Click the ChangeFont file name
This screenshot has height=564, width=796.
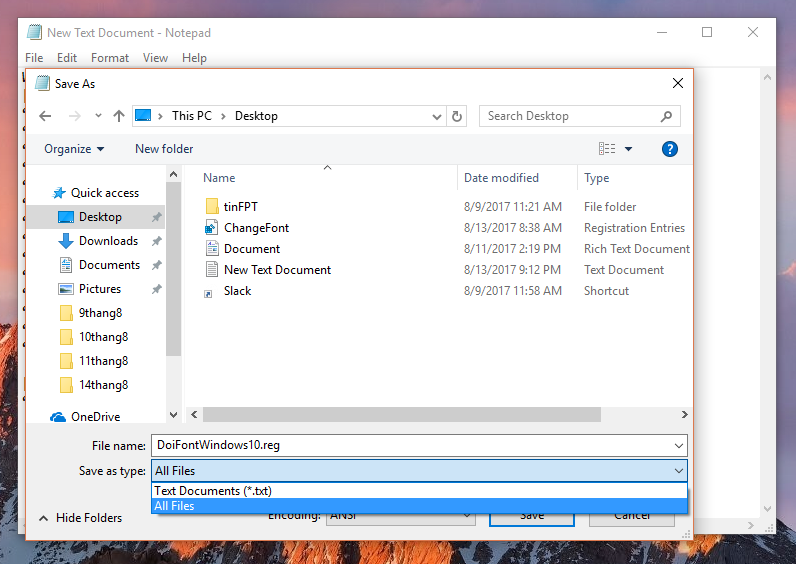click(x=256, y=228)
